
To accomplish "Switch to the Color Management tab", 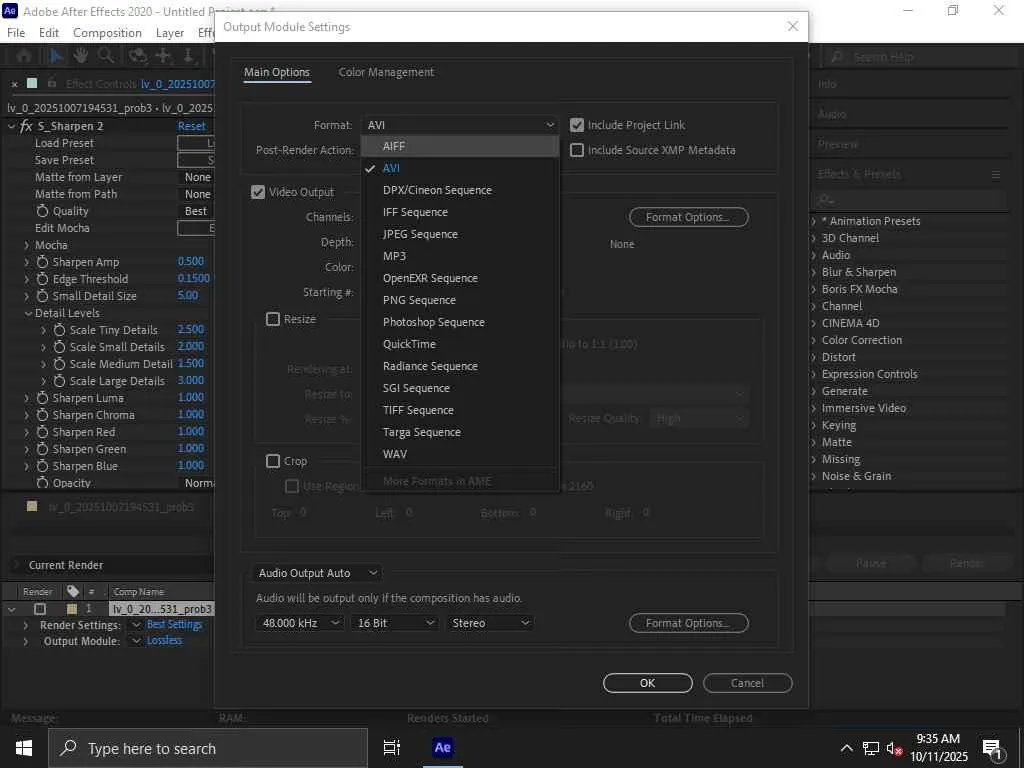I will pyautogui.click(x=386, y=72).
